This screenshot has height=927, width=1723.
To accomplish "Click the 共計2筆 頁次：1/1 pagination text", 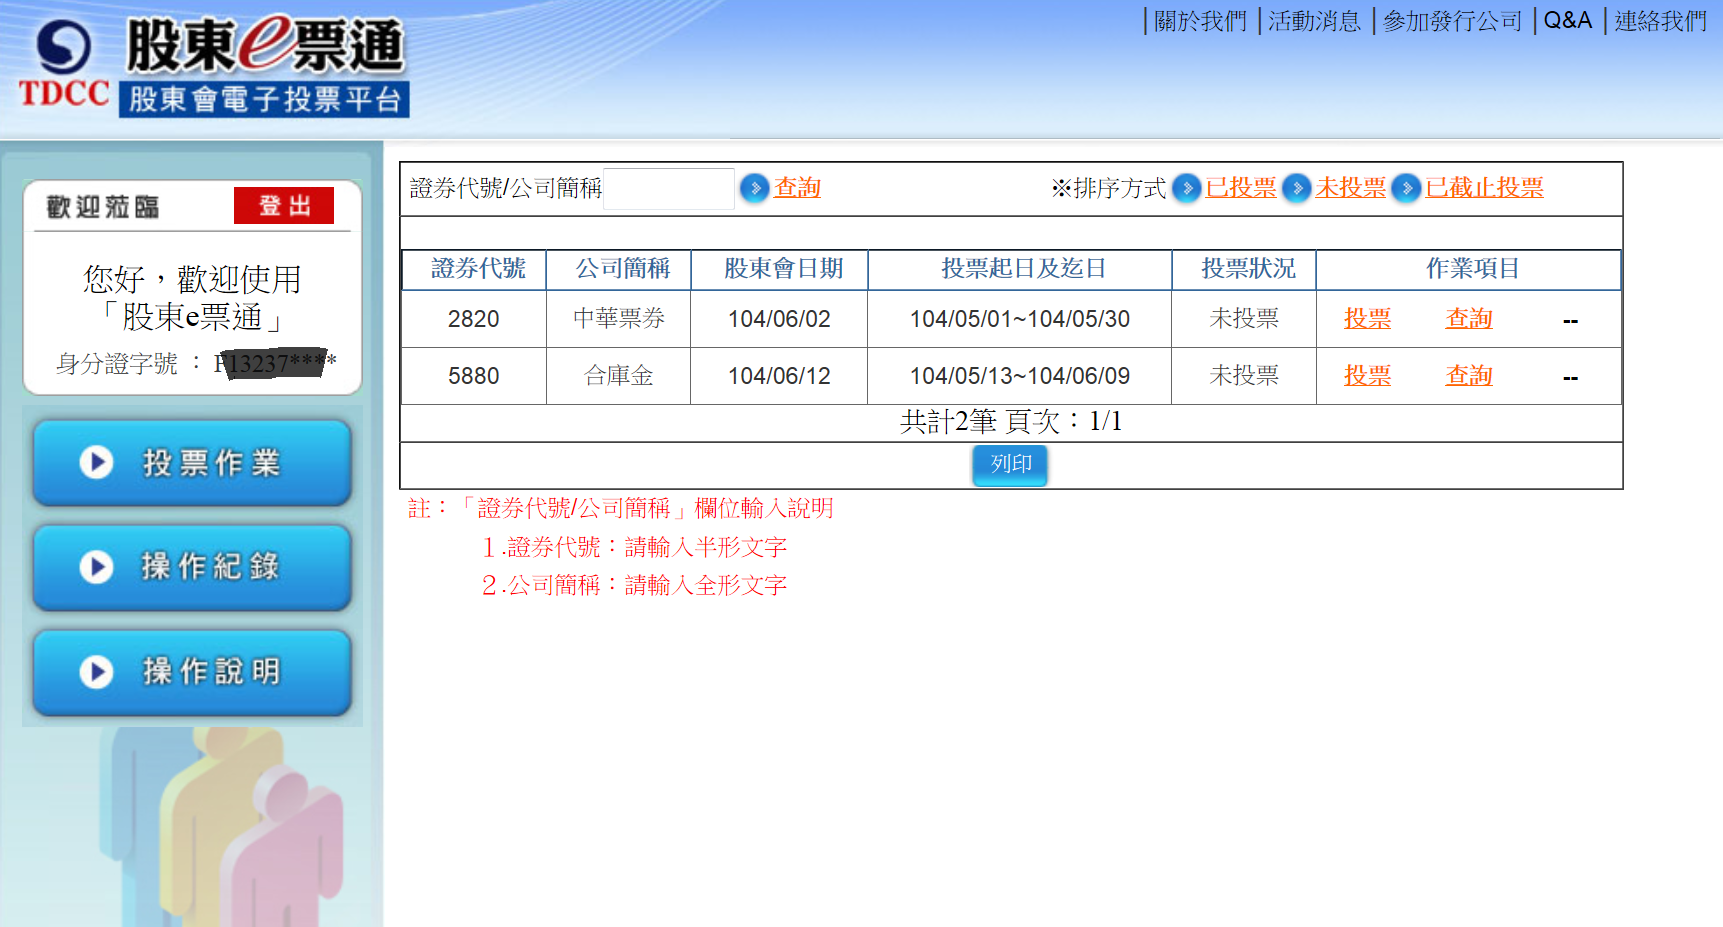I will pyautogui.click(x=1011, y=422).
